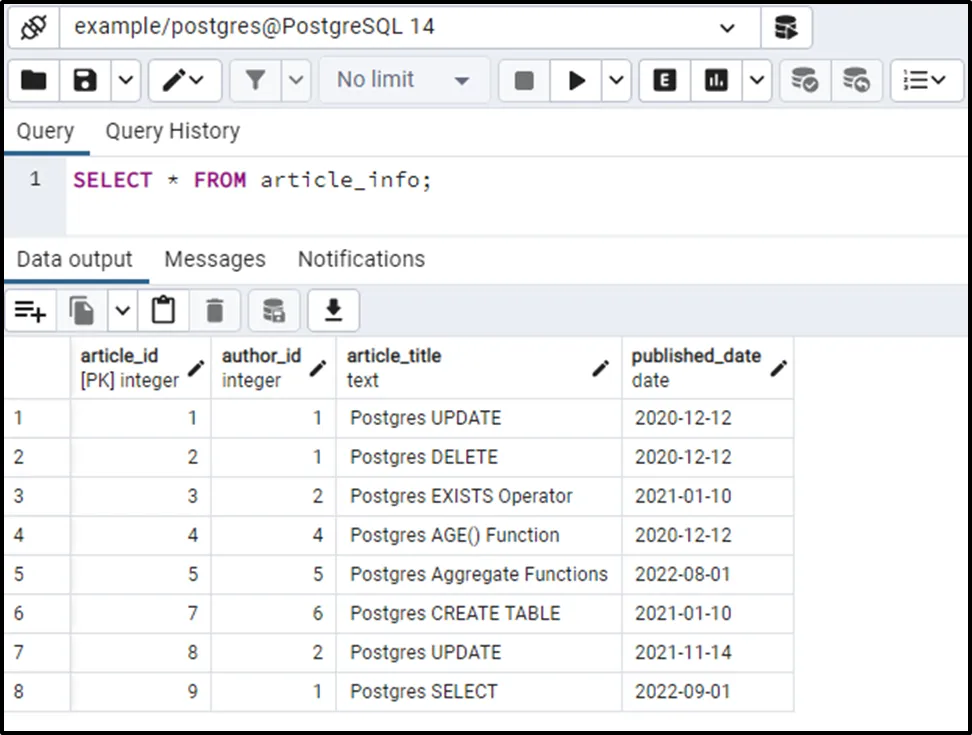
Task: Open the No limit rows dropdown
Action: tap(404, 81)
